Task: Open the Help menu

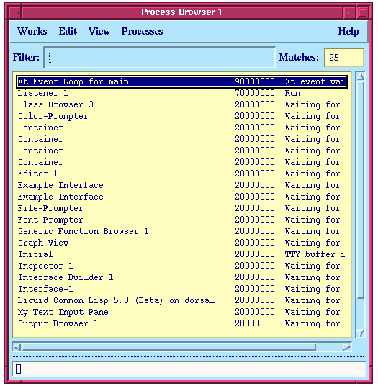Action: click(348, 31)
